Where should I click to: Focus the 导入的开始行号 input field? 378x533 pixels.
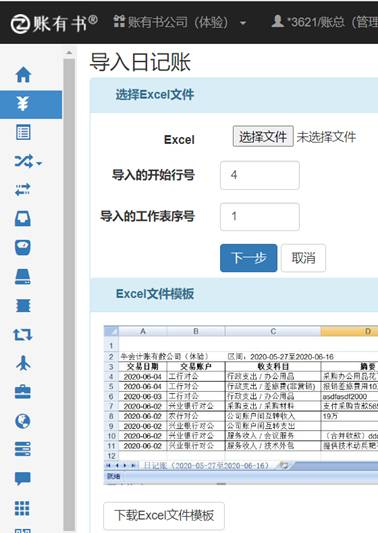[x=260, y=175]
